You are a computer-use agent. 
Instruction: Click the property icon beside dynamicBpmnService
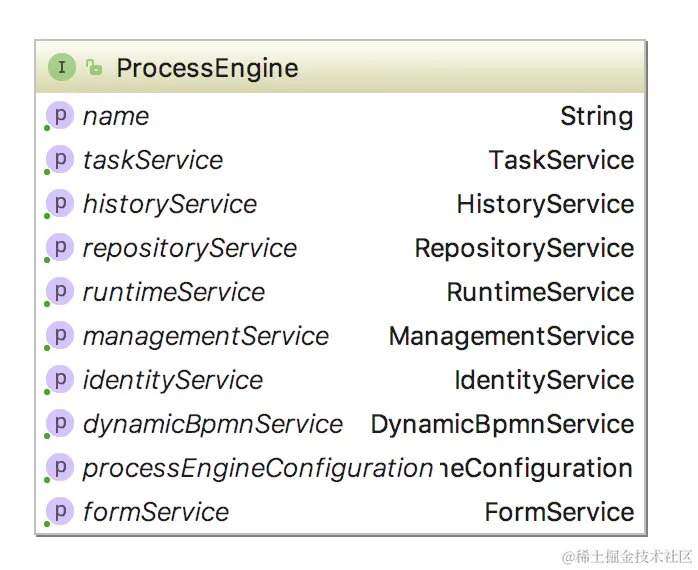pos(60,424)
